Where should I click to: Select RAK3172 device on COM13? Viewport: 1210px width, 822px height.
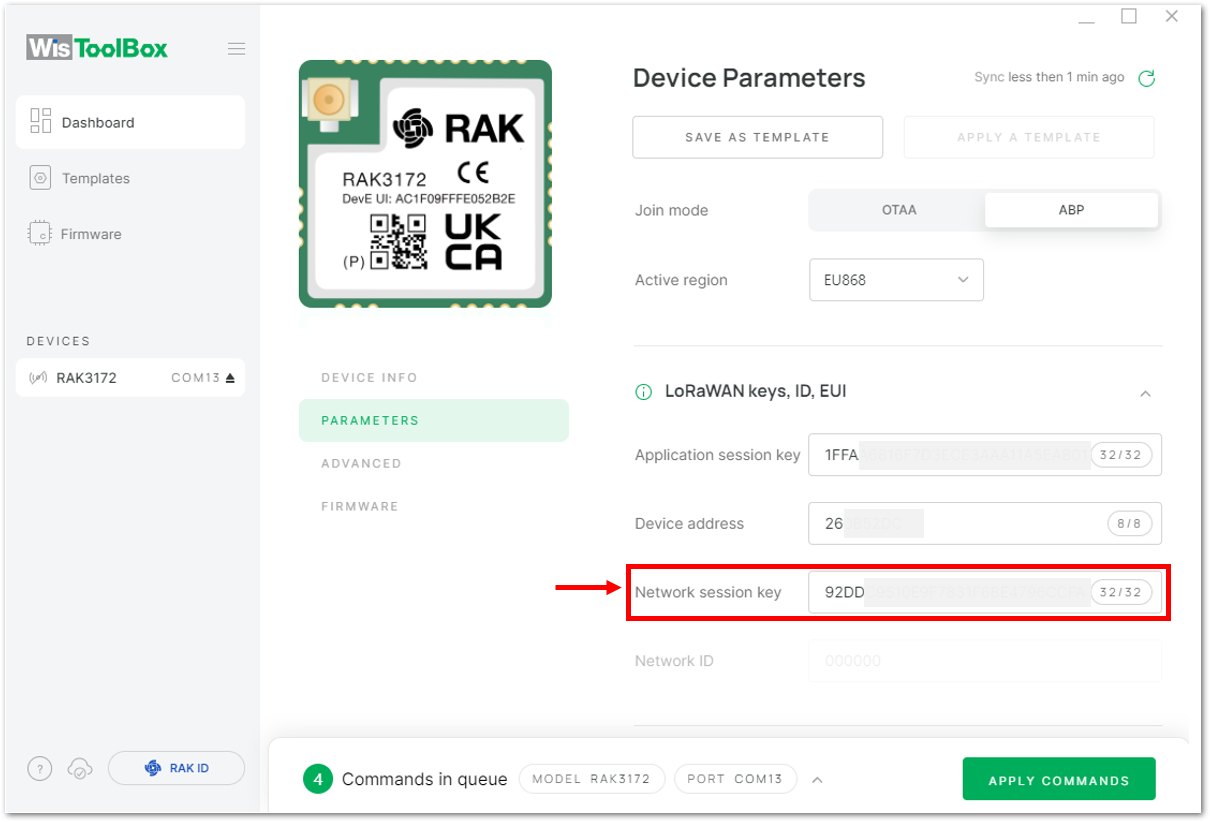(x=130, y=378)
